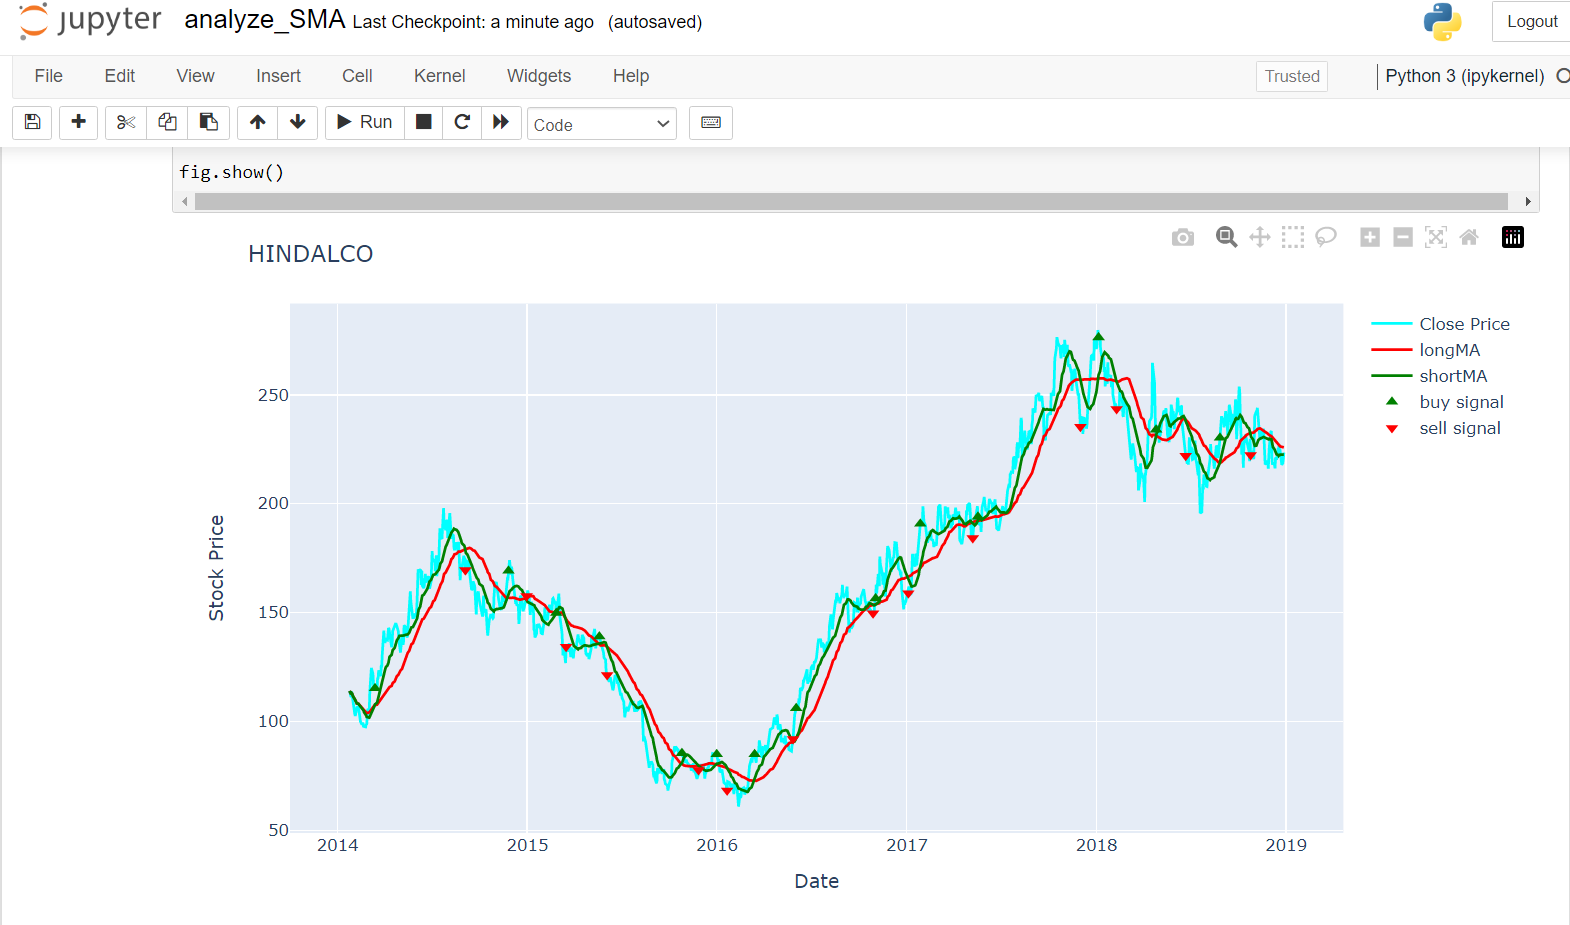The width and height of the screenshot is (1570, 925).
Task: Rename notebook title analyze_SMA
Action: click(265, 20)
